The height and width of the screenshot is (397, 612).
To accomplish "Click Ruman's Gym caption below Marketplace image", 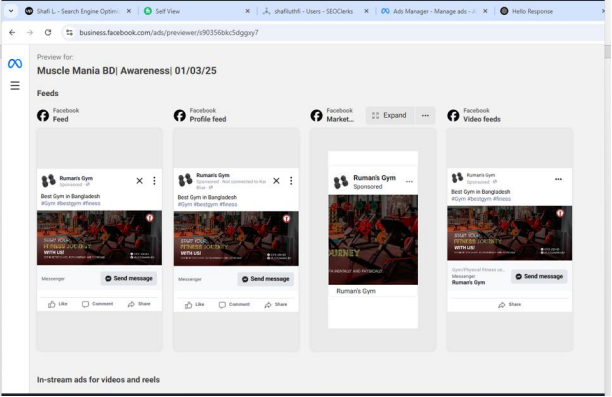I will 356,291.
